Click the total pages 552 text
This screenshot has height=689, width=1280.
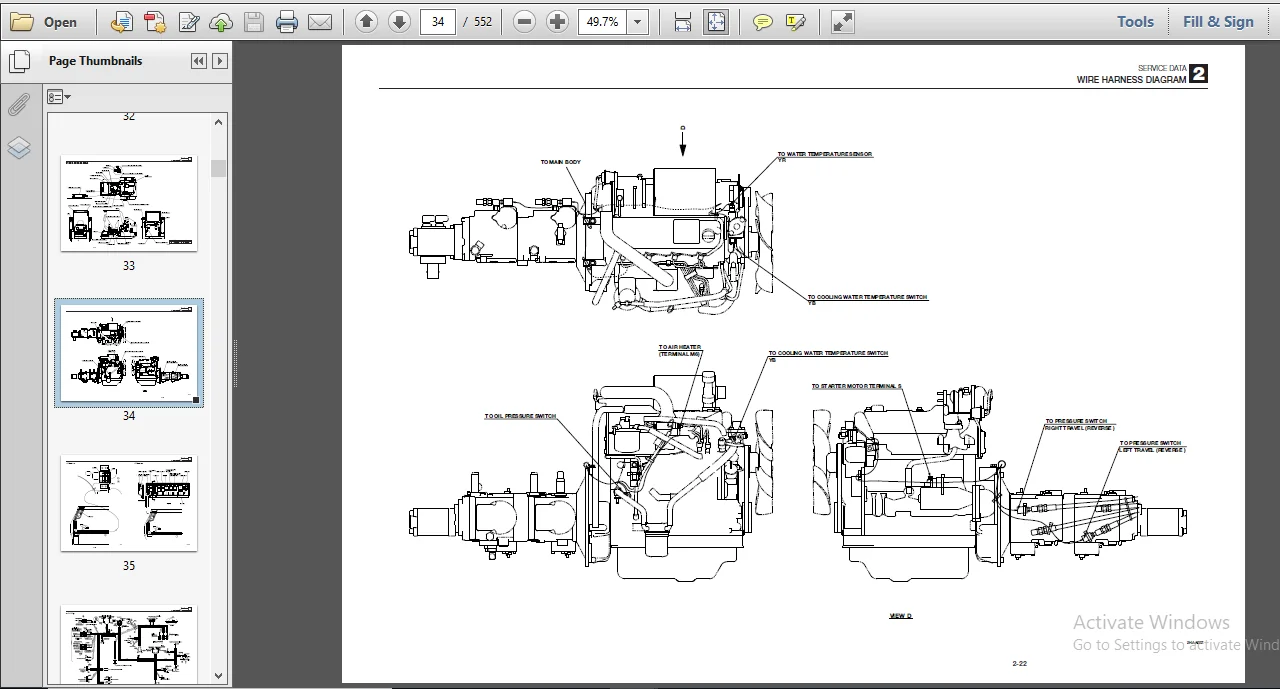coord(483,21)
